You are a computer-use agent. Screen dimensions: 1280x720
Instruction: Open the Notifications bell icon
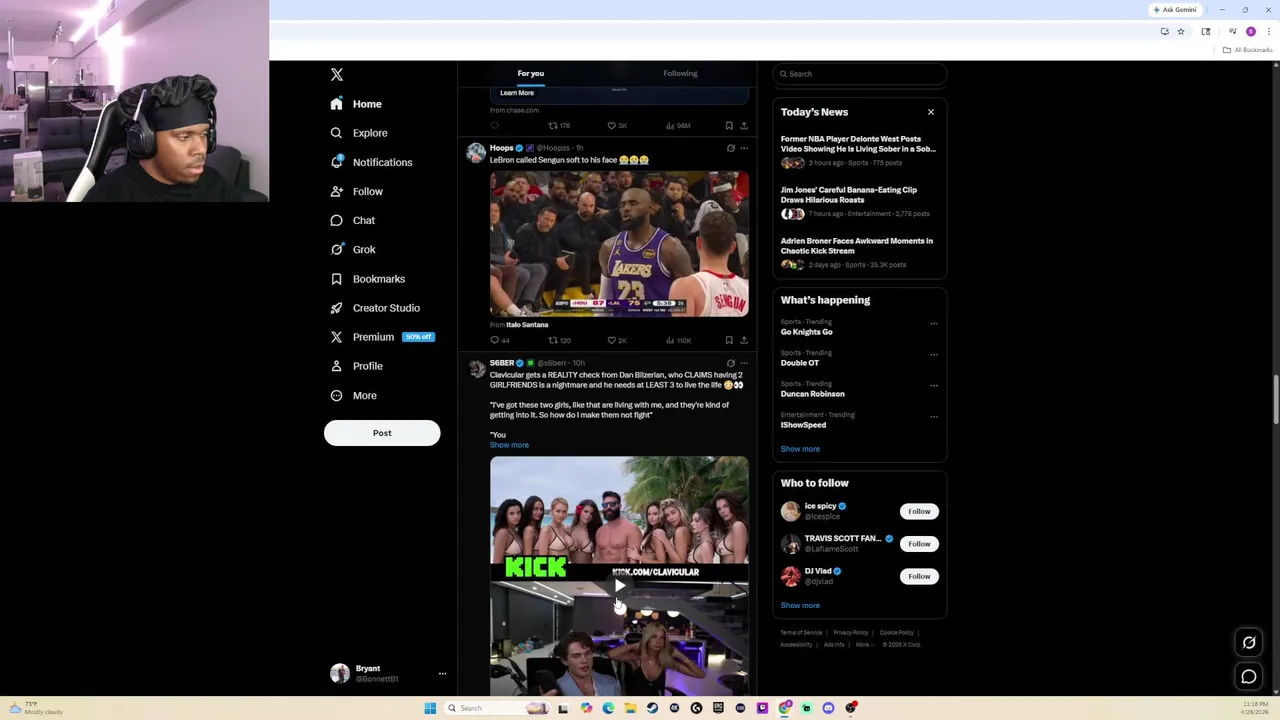coord(337,162)
